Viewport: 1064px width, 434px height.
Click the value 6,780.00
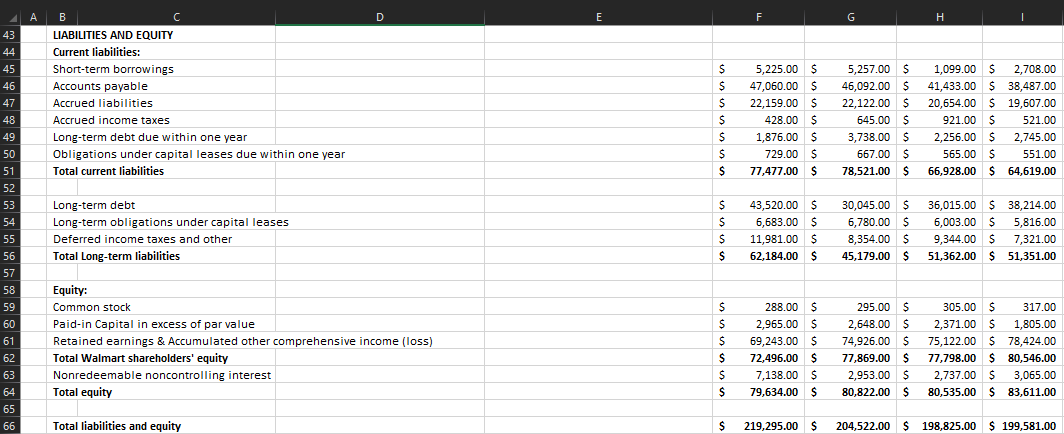[868, 222]
